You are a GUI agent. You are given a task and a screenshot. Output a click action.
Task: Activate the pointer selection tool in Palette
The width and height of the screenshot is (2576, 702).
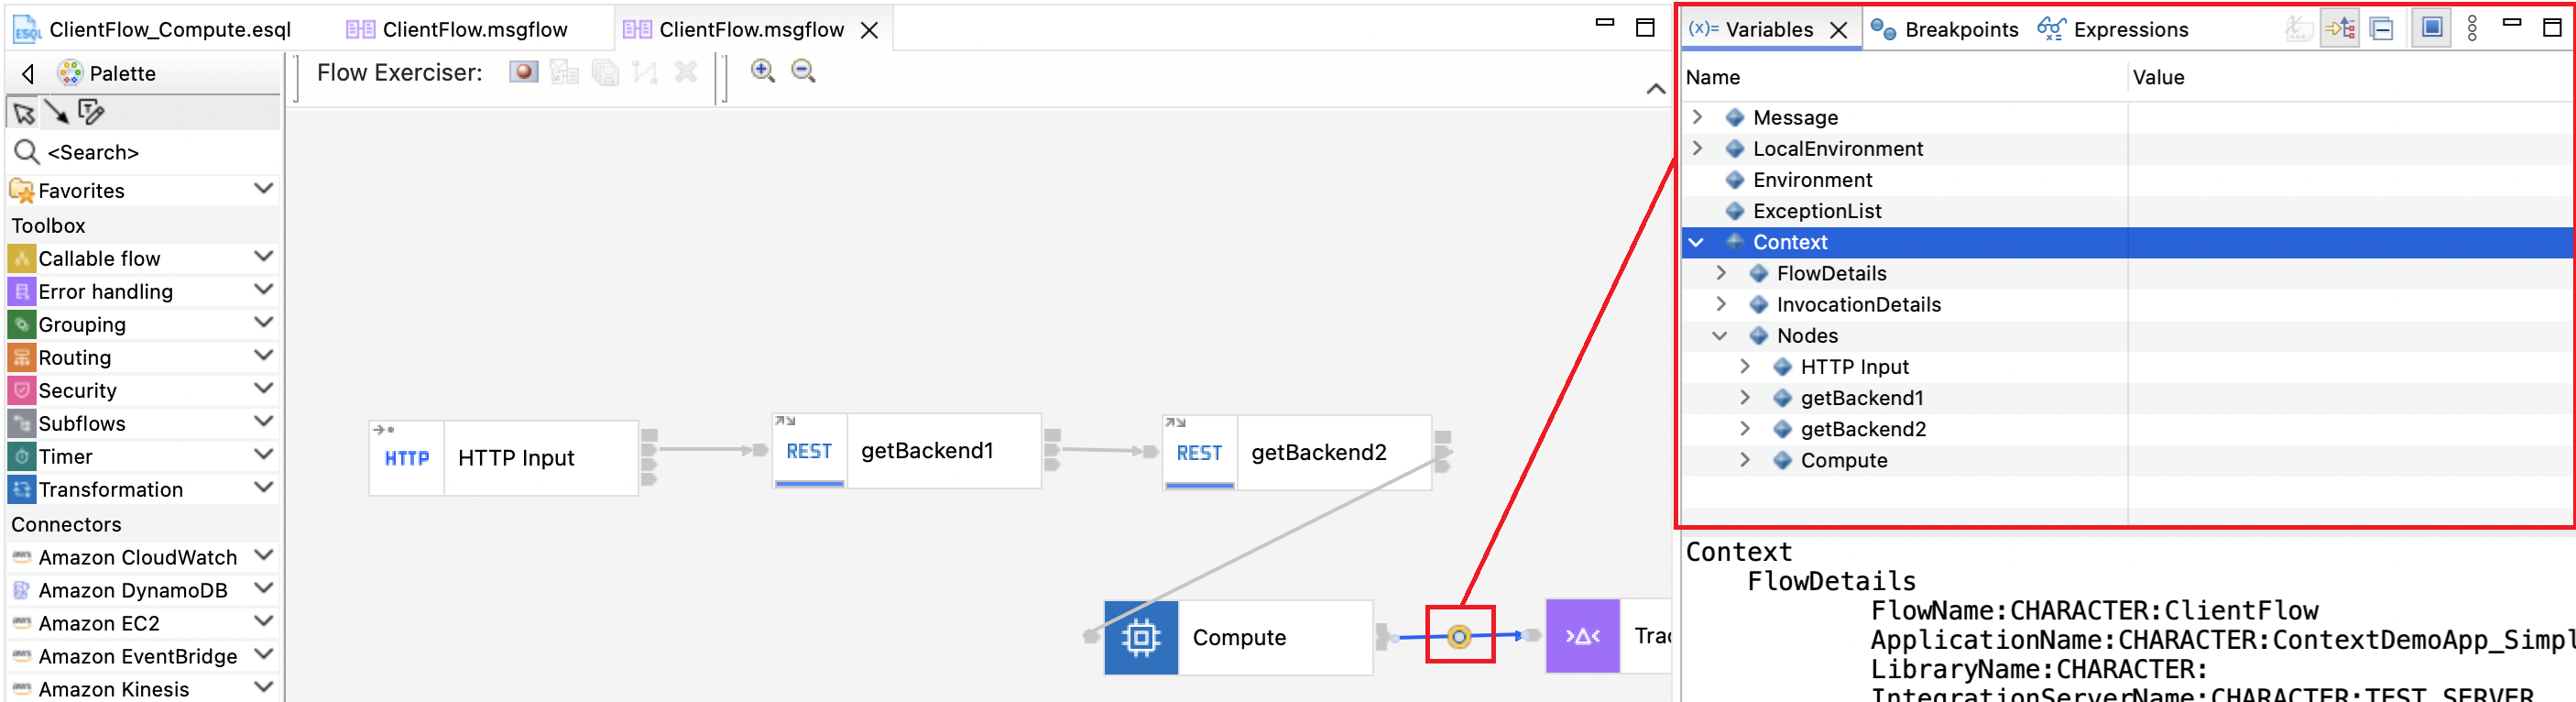[x=24, y=112]
